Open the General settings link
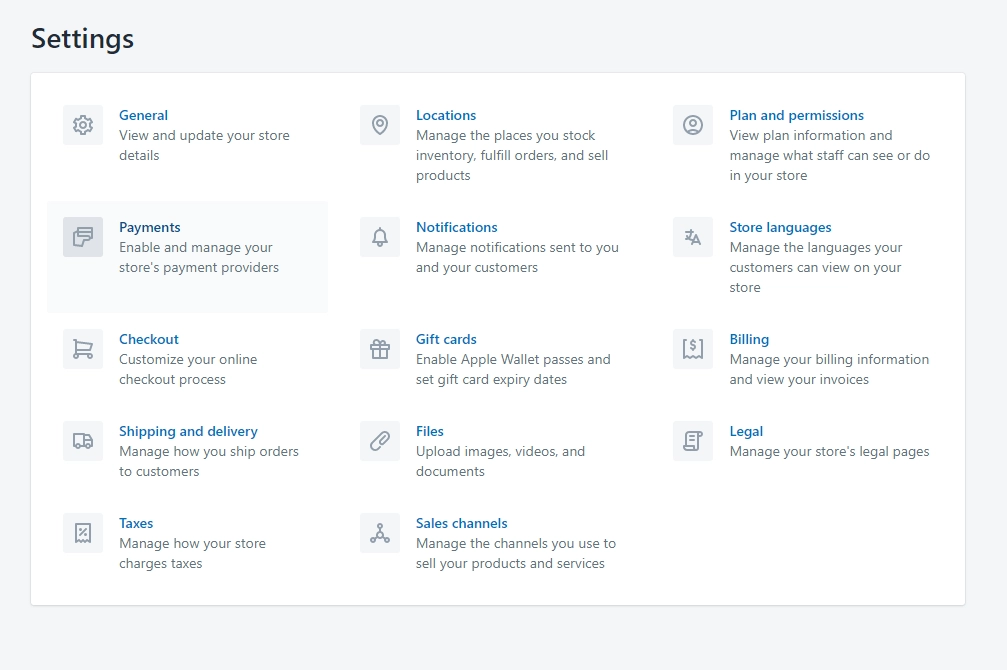 click(x=143, y=114)
